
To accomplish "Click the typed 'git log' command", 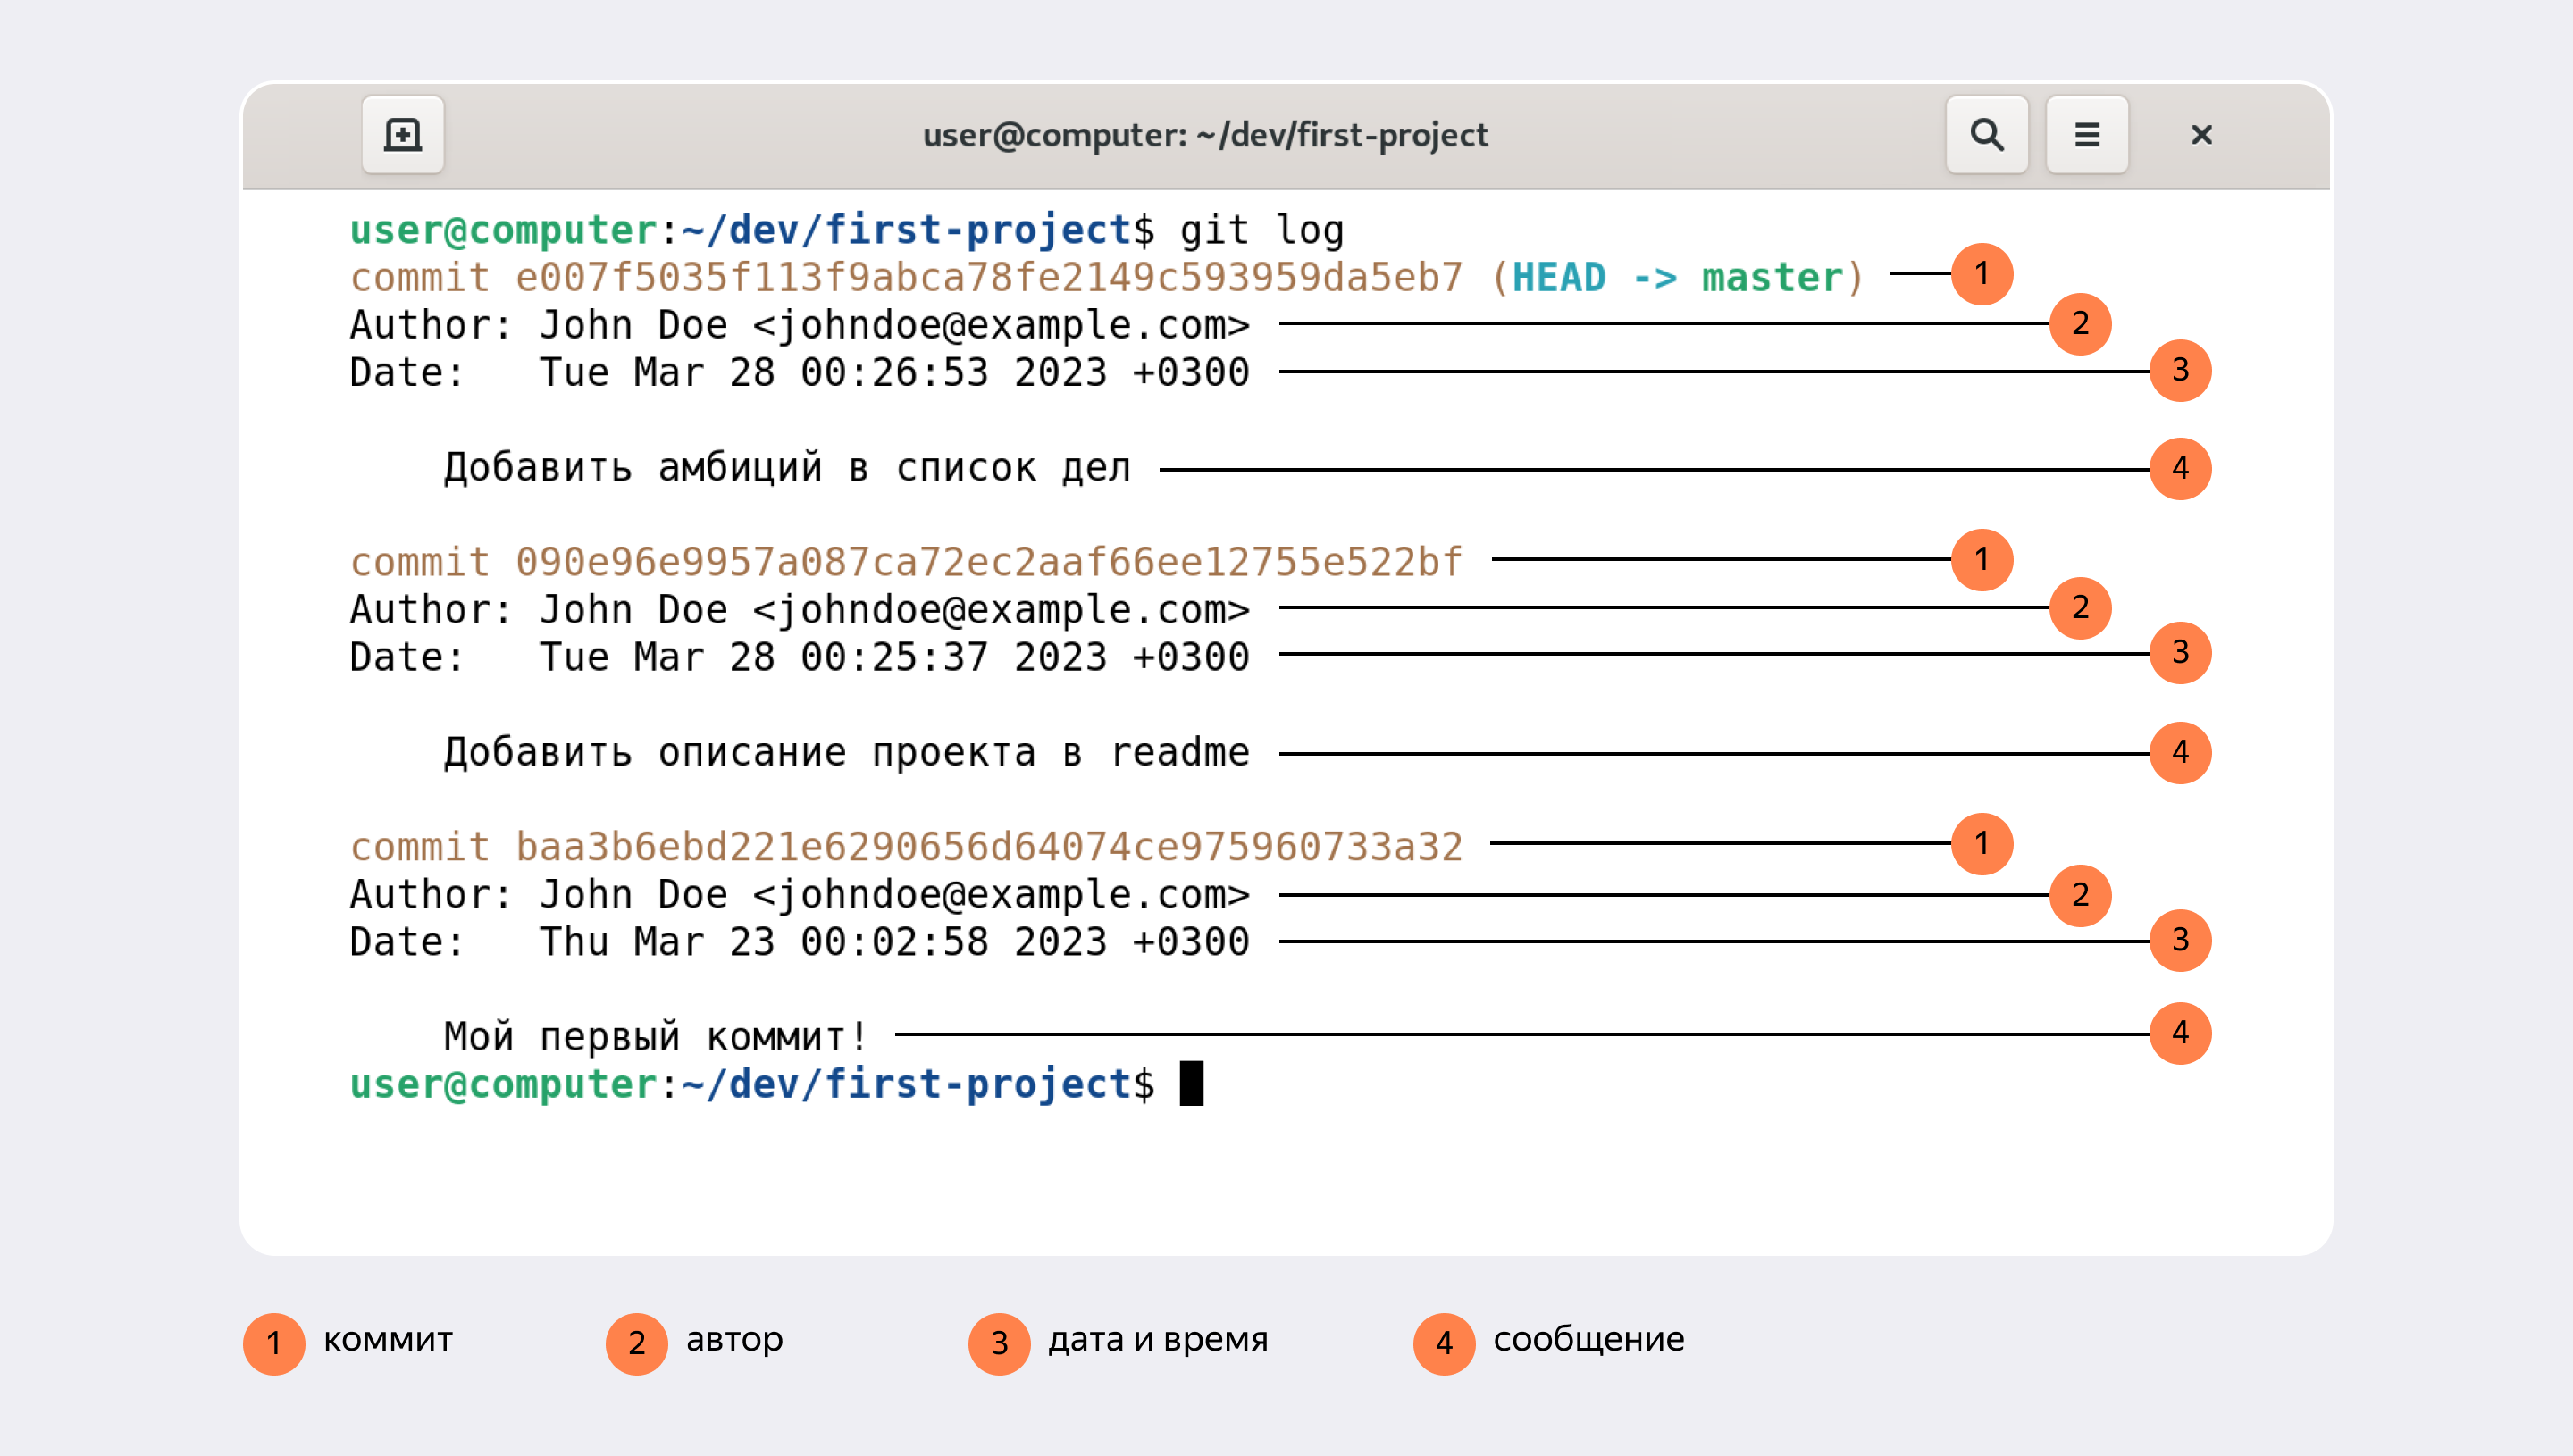I will 1262,231.
